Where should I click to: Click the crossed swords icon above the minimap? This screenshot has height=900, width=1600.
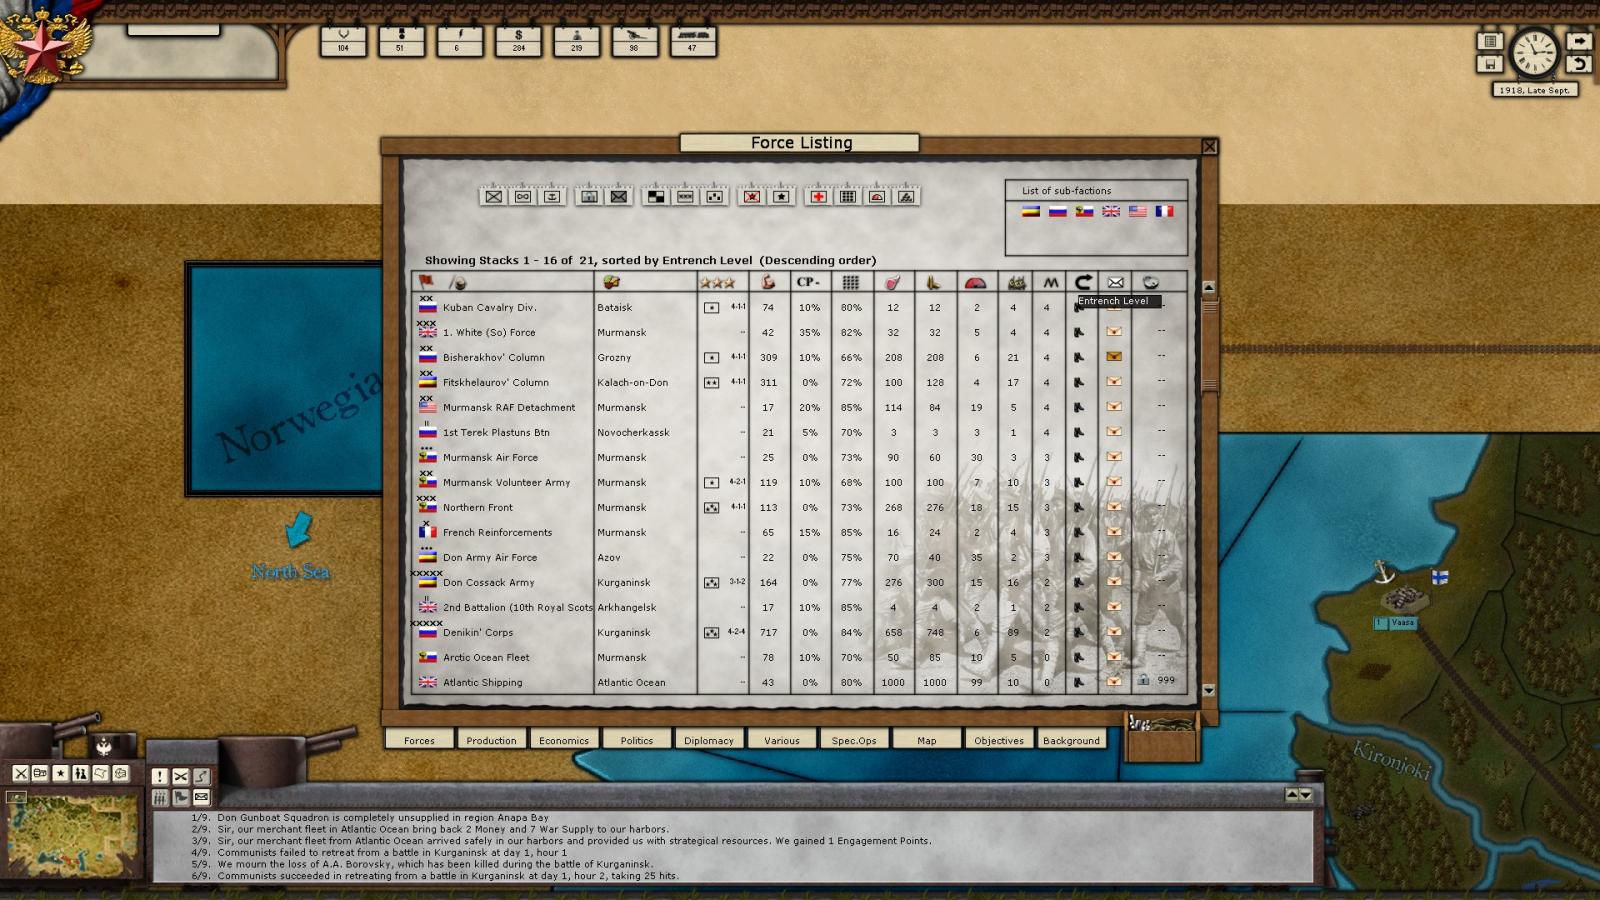[20, 773]
